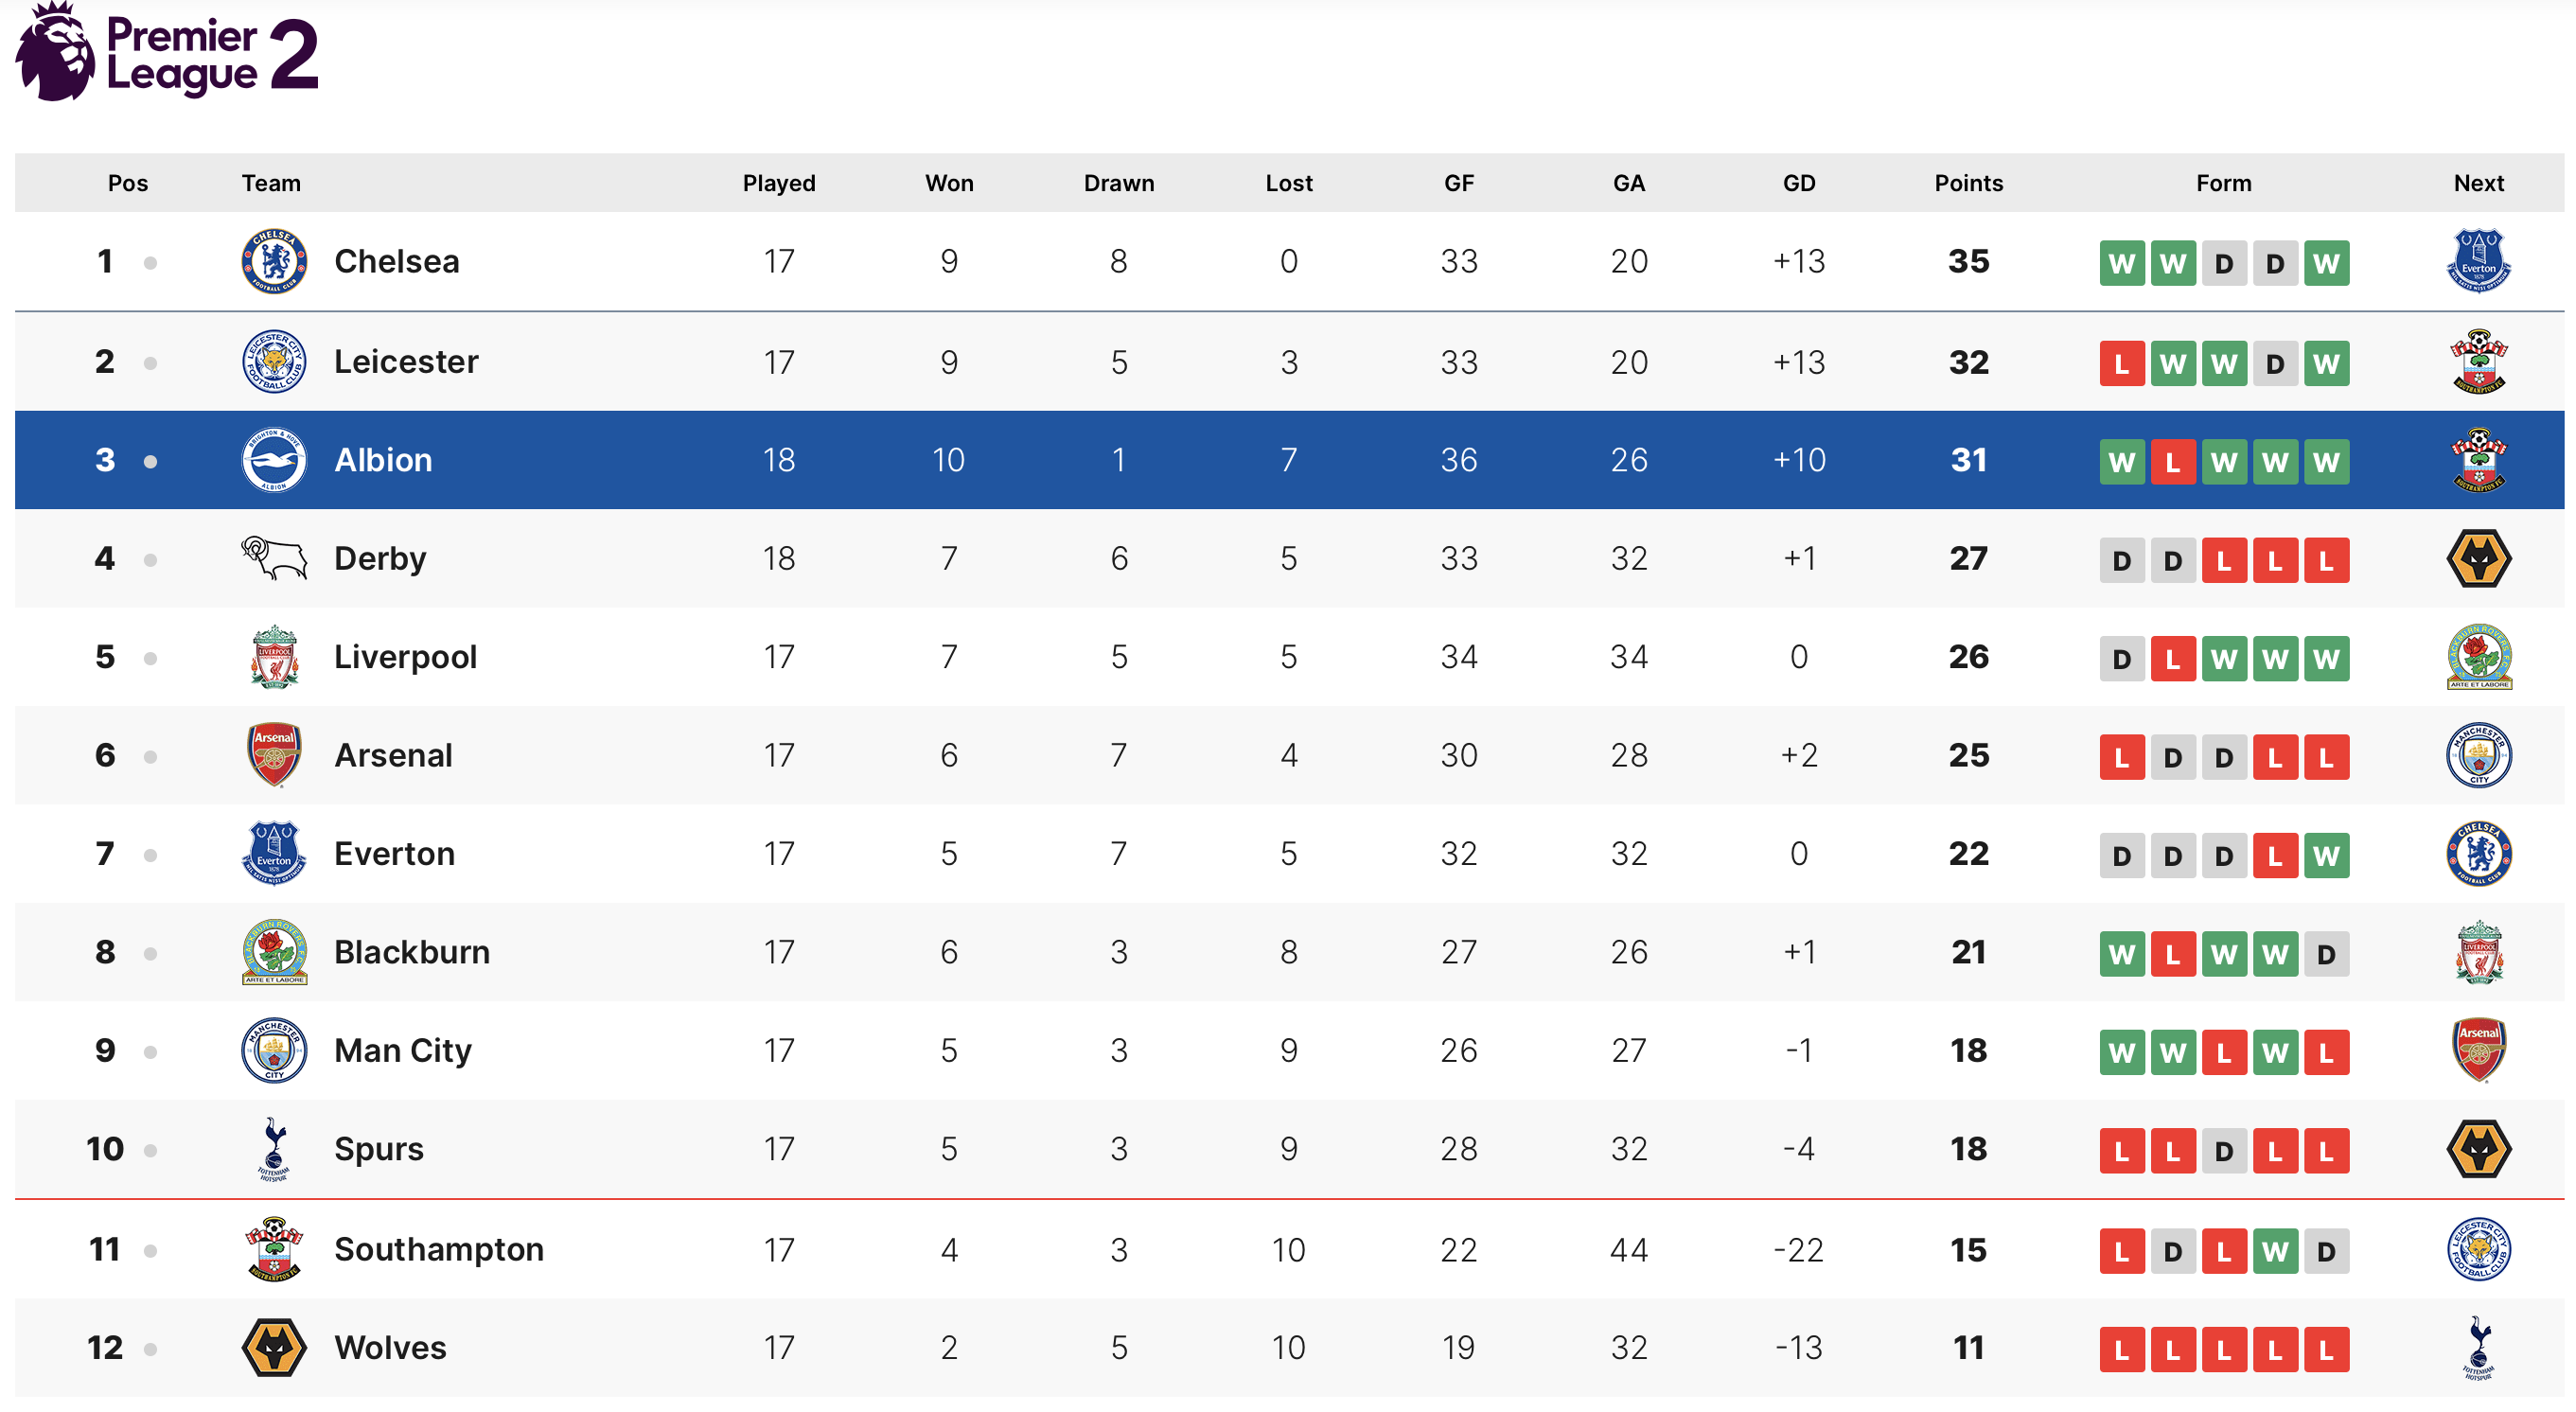This screenshot has height=1412, width=2576.
Task: Click the Liverpool team name
Action: click(405, 657)
